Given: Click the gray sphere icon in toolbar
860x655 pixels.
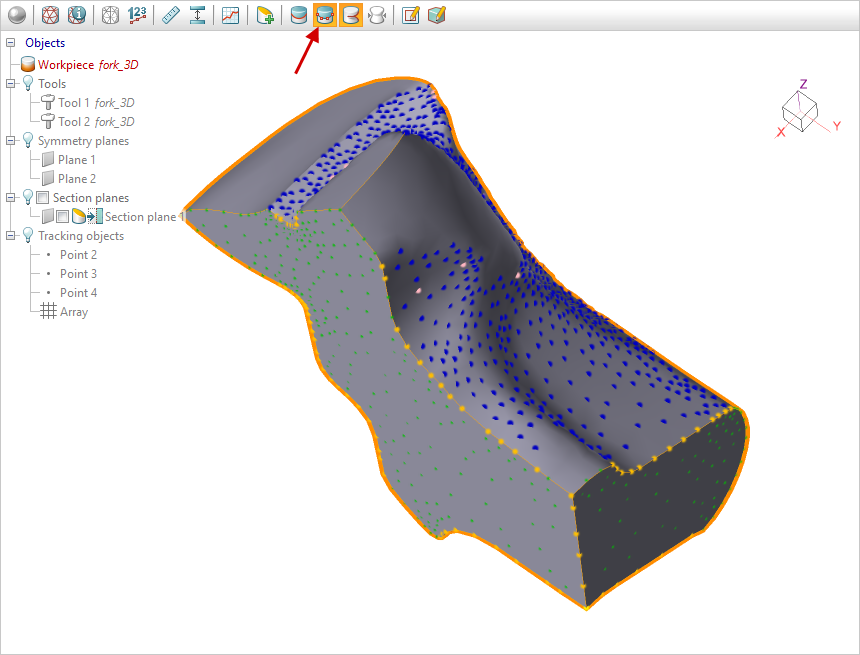Looking at the screenshot, I should pos(16,15).
